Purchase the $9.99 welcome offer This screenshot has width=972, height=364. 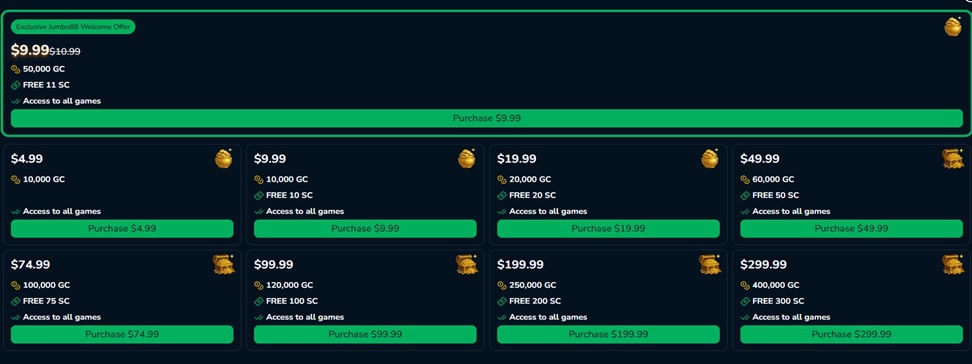487,118
